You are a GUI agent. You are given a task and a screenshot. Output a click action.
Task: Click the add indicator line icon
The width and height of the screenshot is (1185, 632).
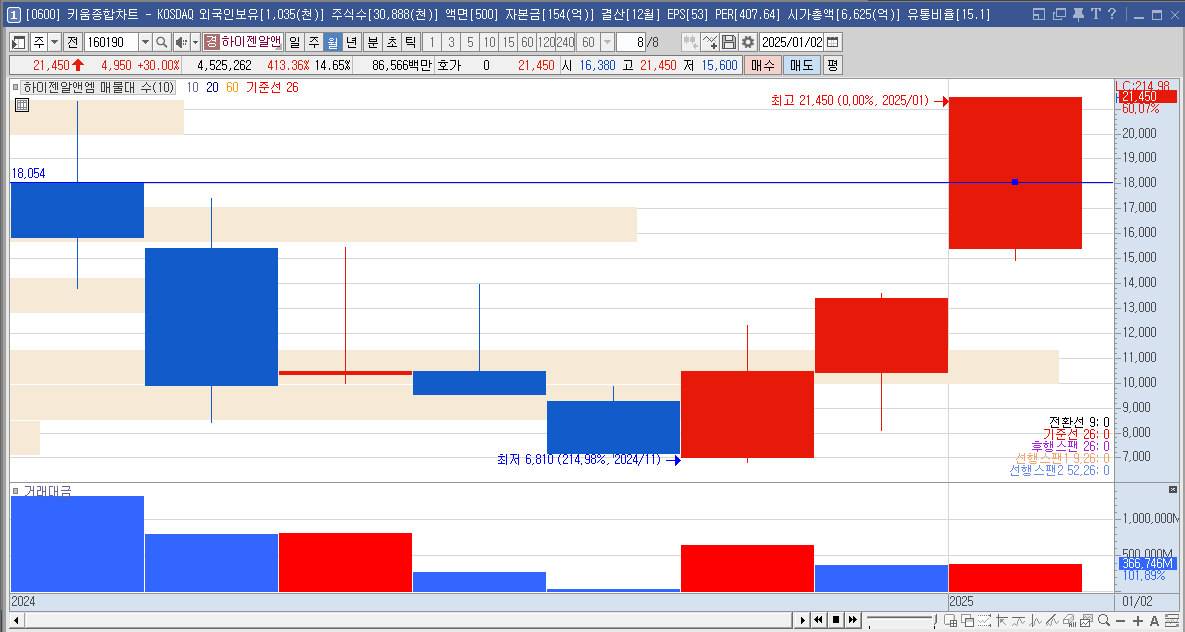click(710, 42)
